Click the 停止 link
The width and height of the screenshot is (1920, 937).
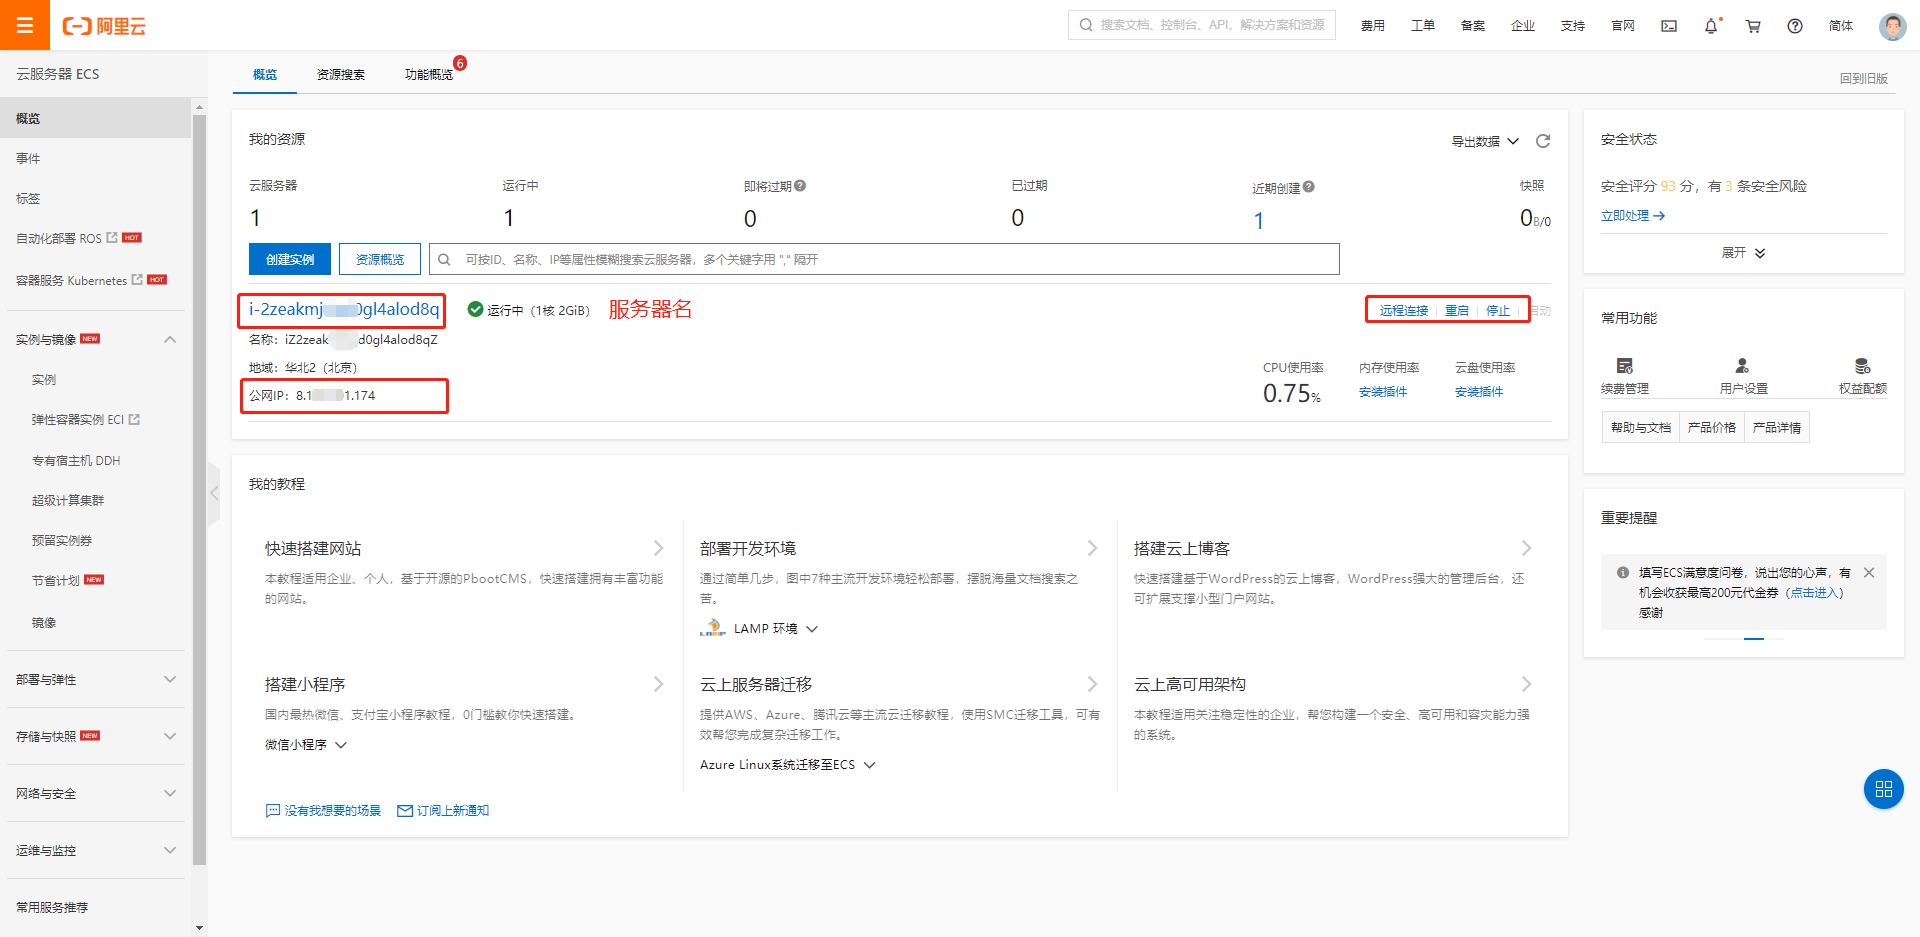point(1498,311)
